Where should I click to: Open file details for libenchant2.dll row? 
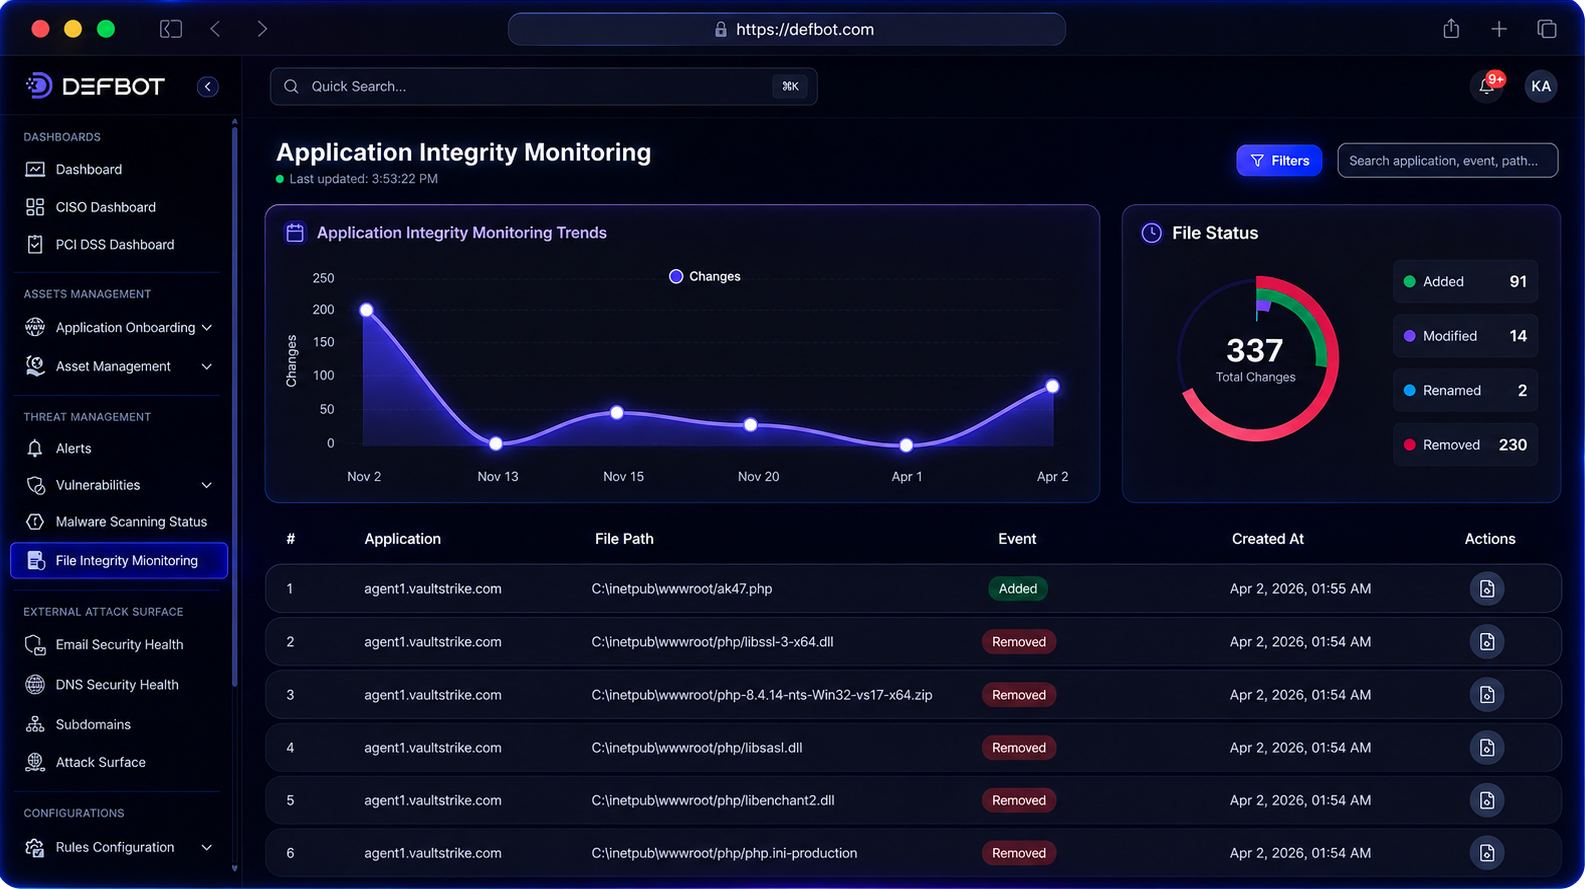pos(1487,800)
